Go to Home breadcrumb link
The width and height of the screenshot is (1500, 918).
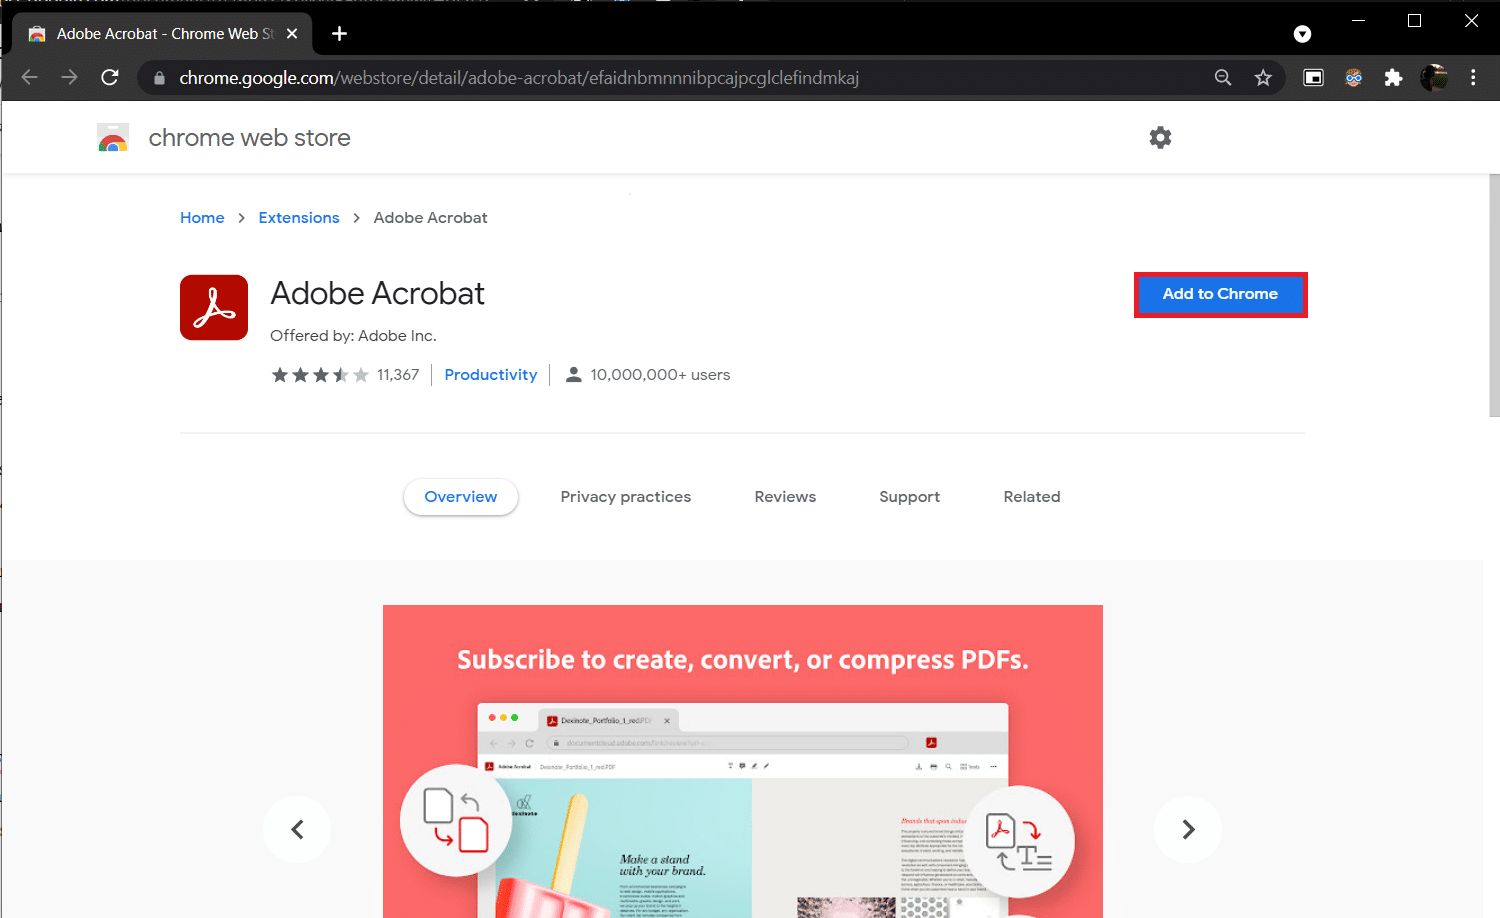(x=202, y=218)
